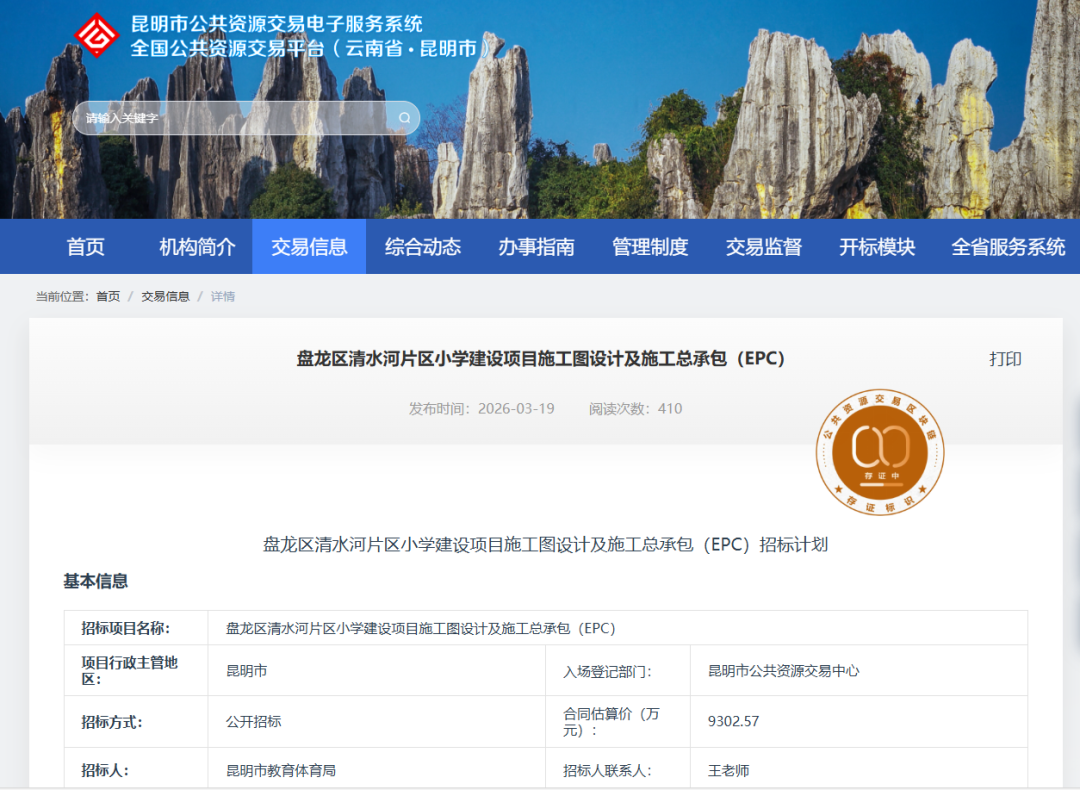Click the site logo emblem
The height and width of the screenshot is (790, 1080).
pos(97,33)
